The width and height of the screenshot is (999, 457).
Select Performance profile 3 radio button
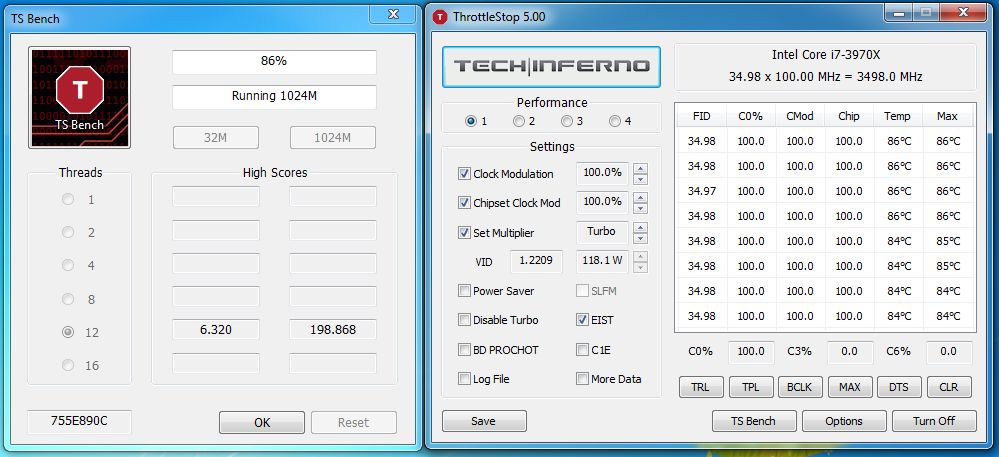pyautogui.click(x=566, y=121)
